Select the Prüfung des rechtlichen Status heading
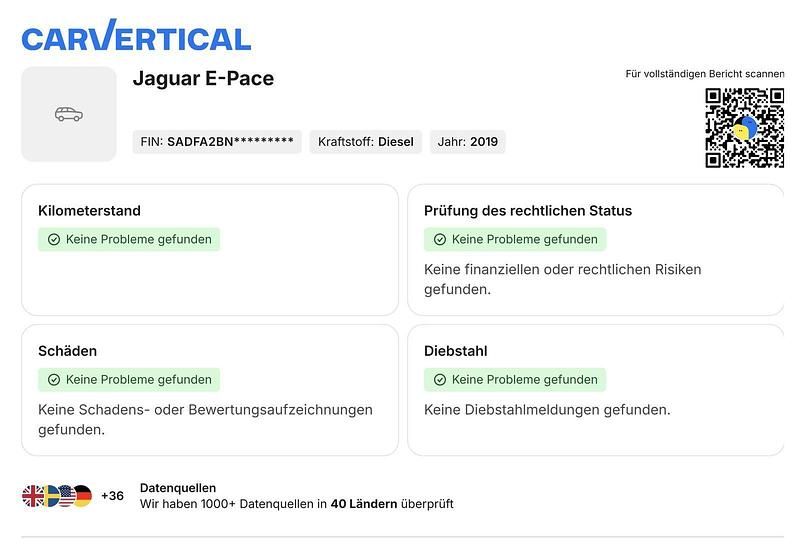Viewport: 800px width, 555px height. pos(527,211)
